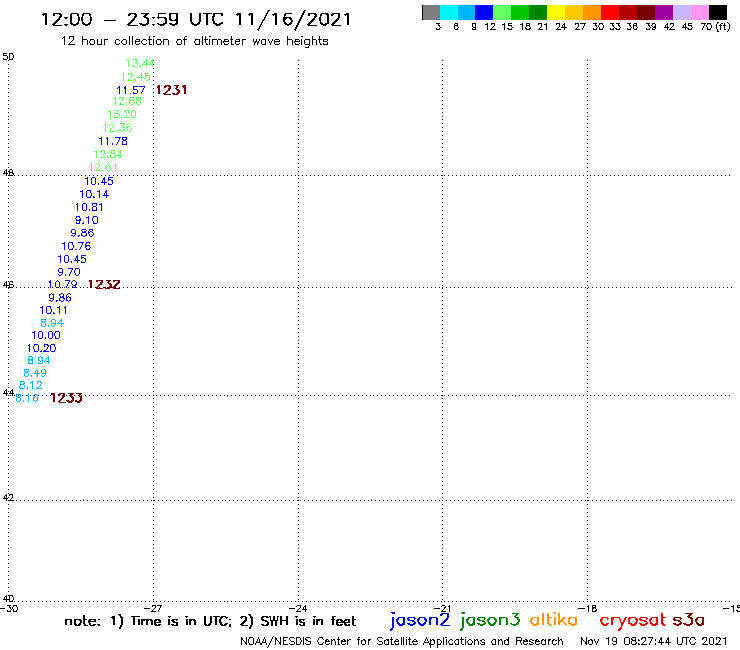Click the altika satellite label
This screenshot has width=740, height=650.
554,619
